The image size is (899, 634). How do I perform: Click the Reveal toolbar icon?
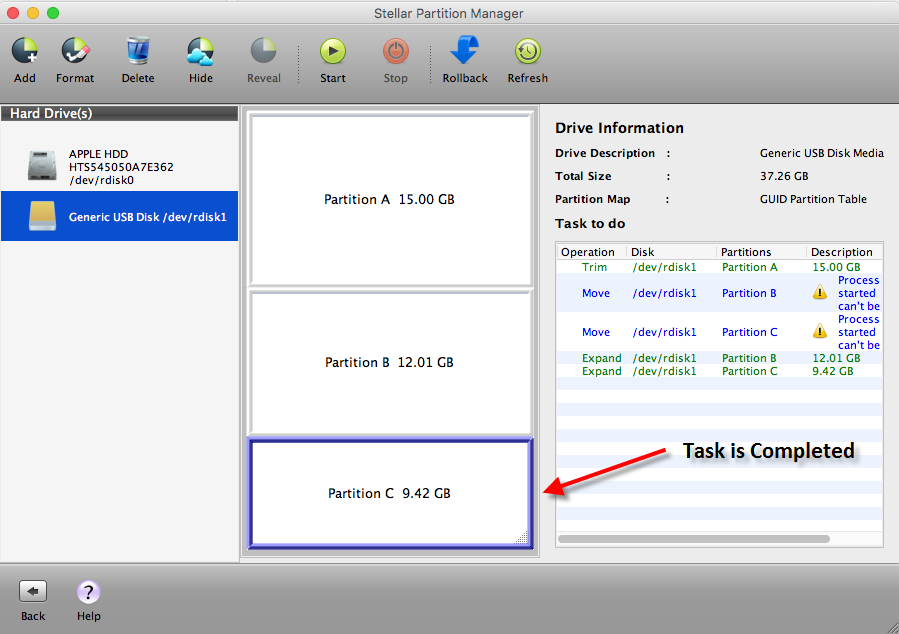264,52
